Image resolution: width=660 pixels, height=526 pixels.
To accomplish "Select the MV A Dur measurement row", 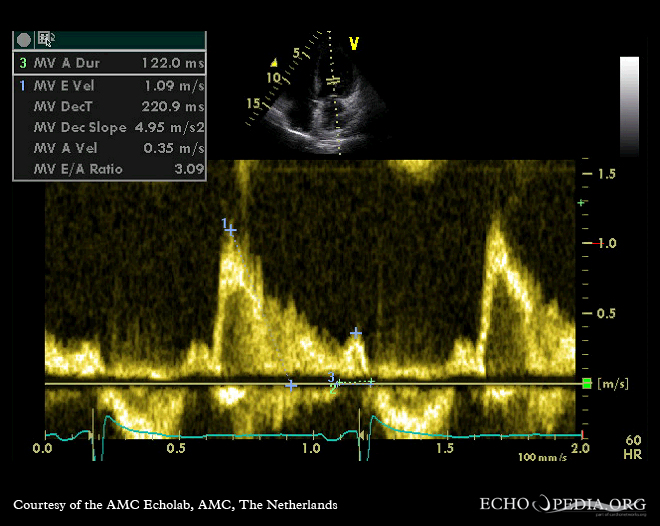I will (x=110, y=62).
